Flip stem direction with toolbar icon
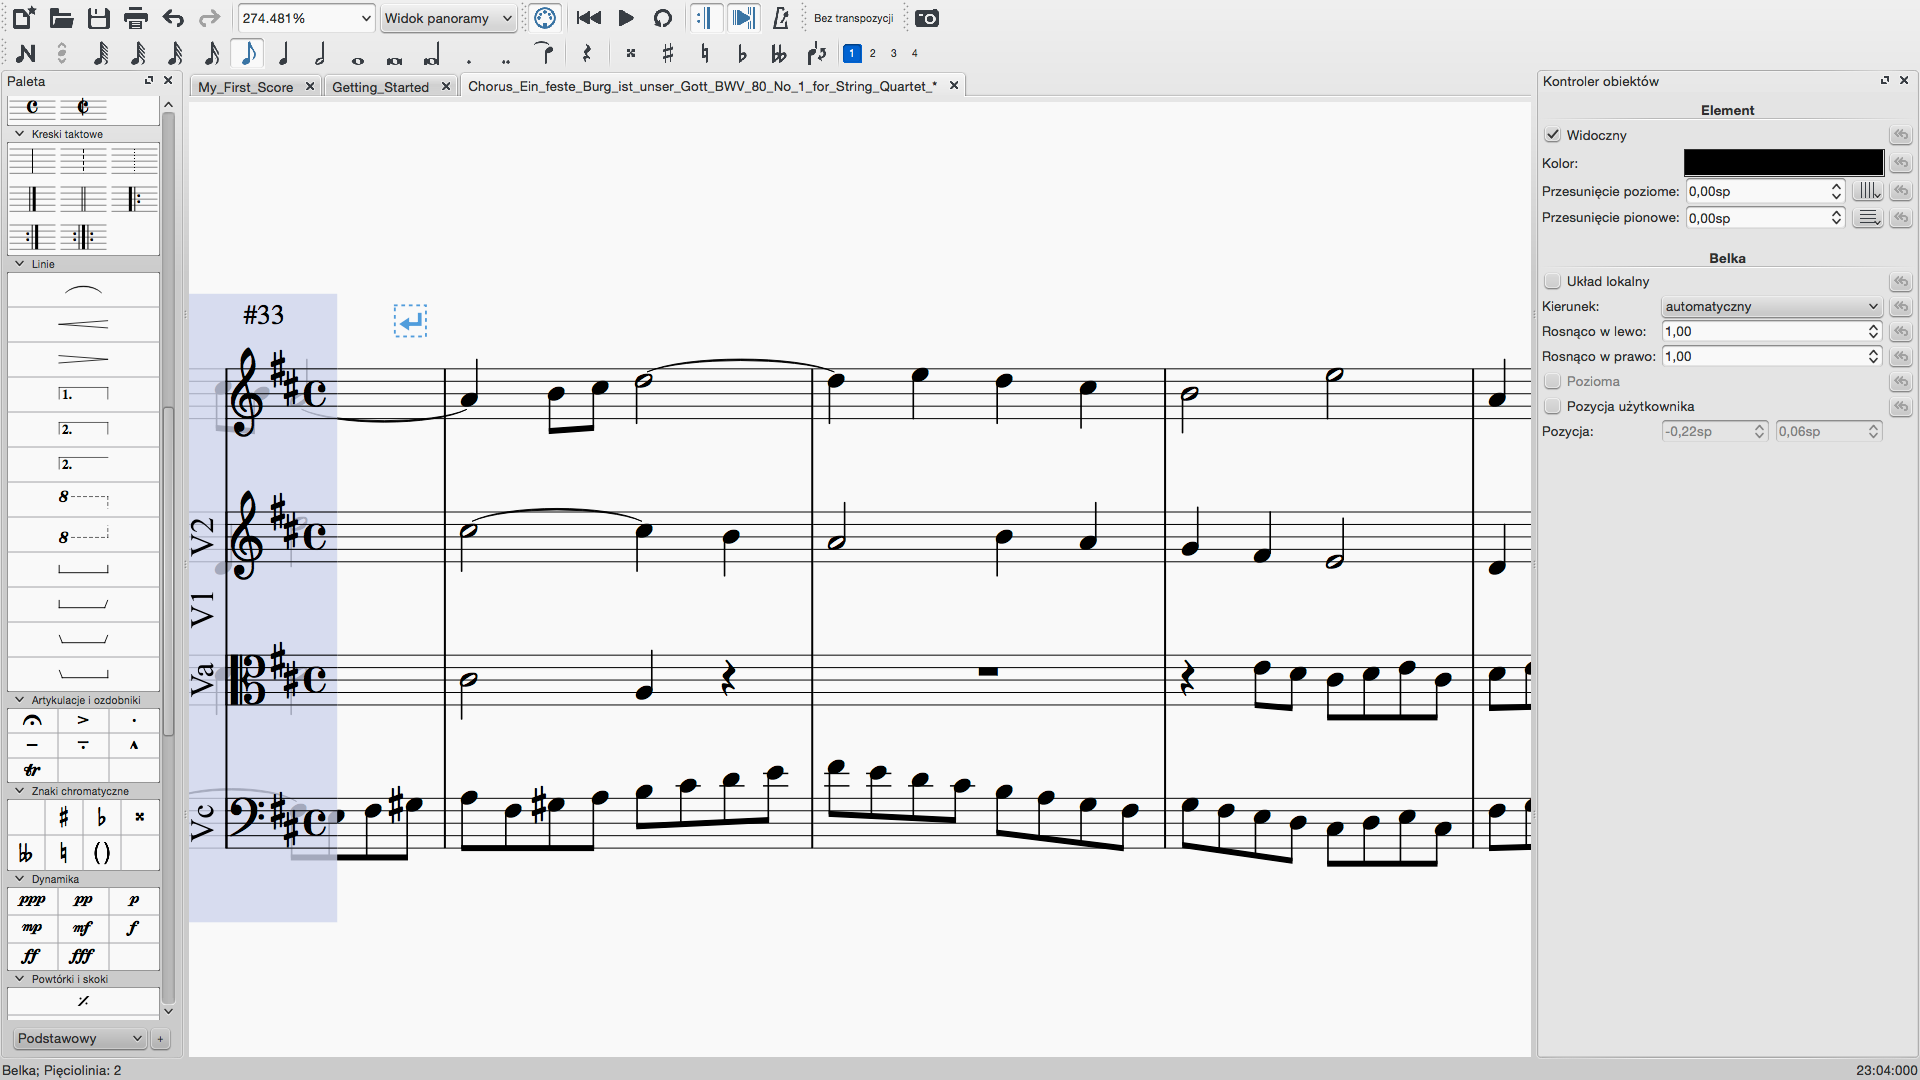This screenshot has width=1920, height=1080. pos(817,53)
